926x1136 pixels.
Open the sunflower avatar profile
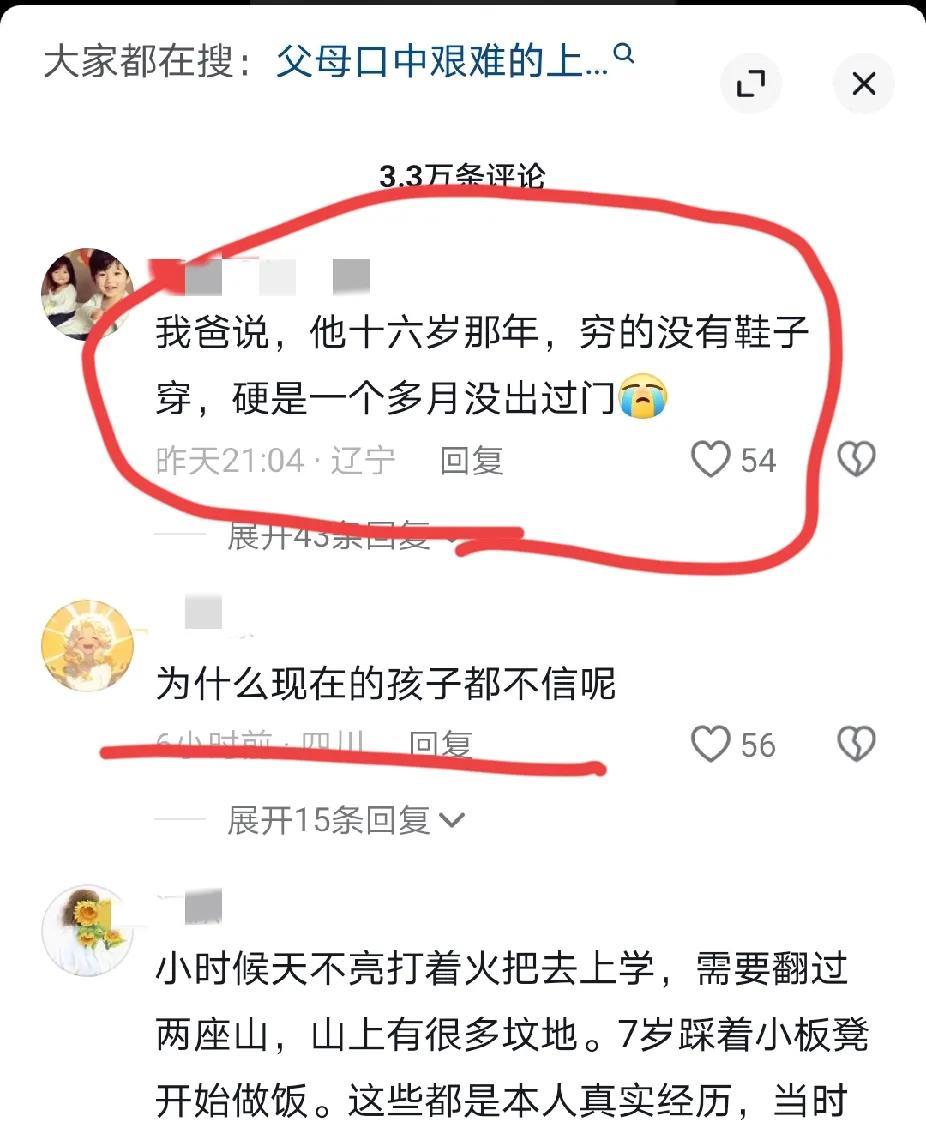tap(88, 930)
